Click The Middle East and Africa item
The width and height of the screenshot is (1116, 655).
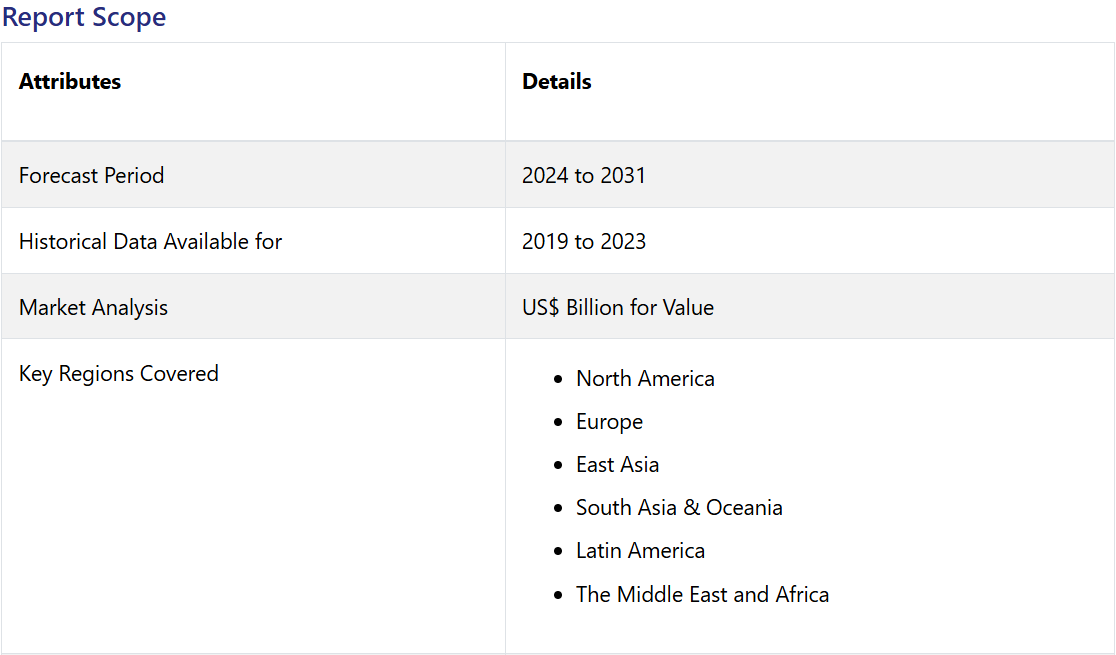tap(702, 594)
